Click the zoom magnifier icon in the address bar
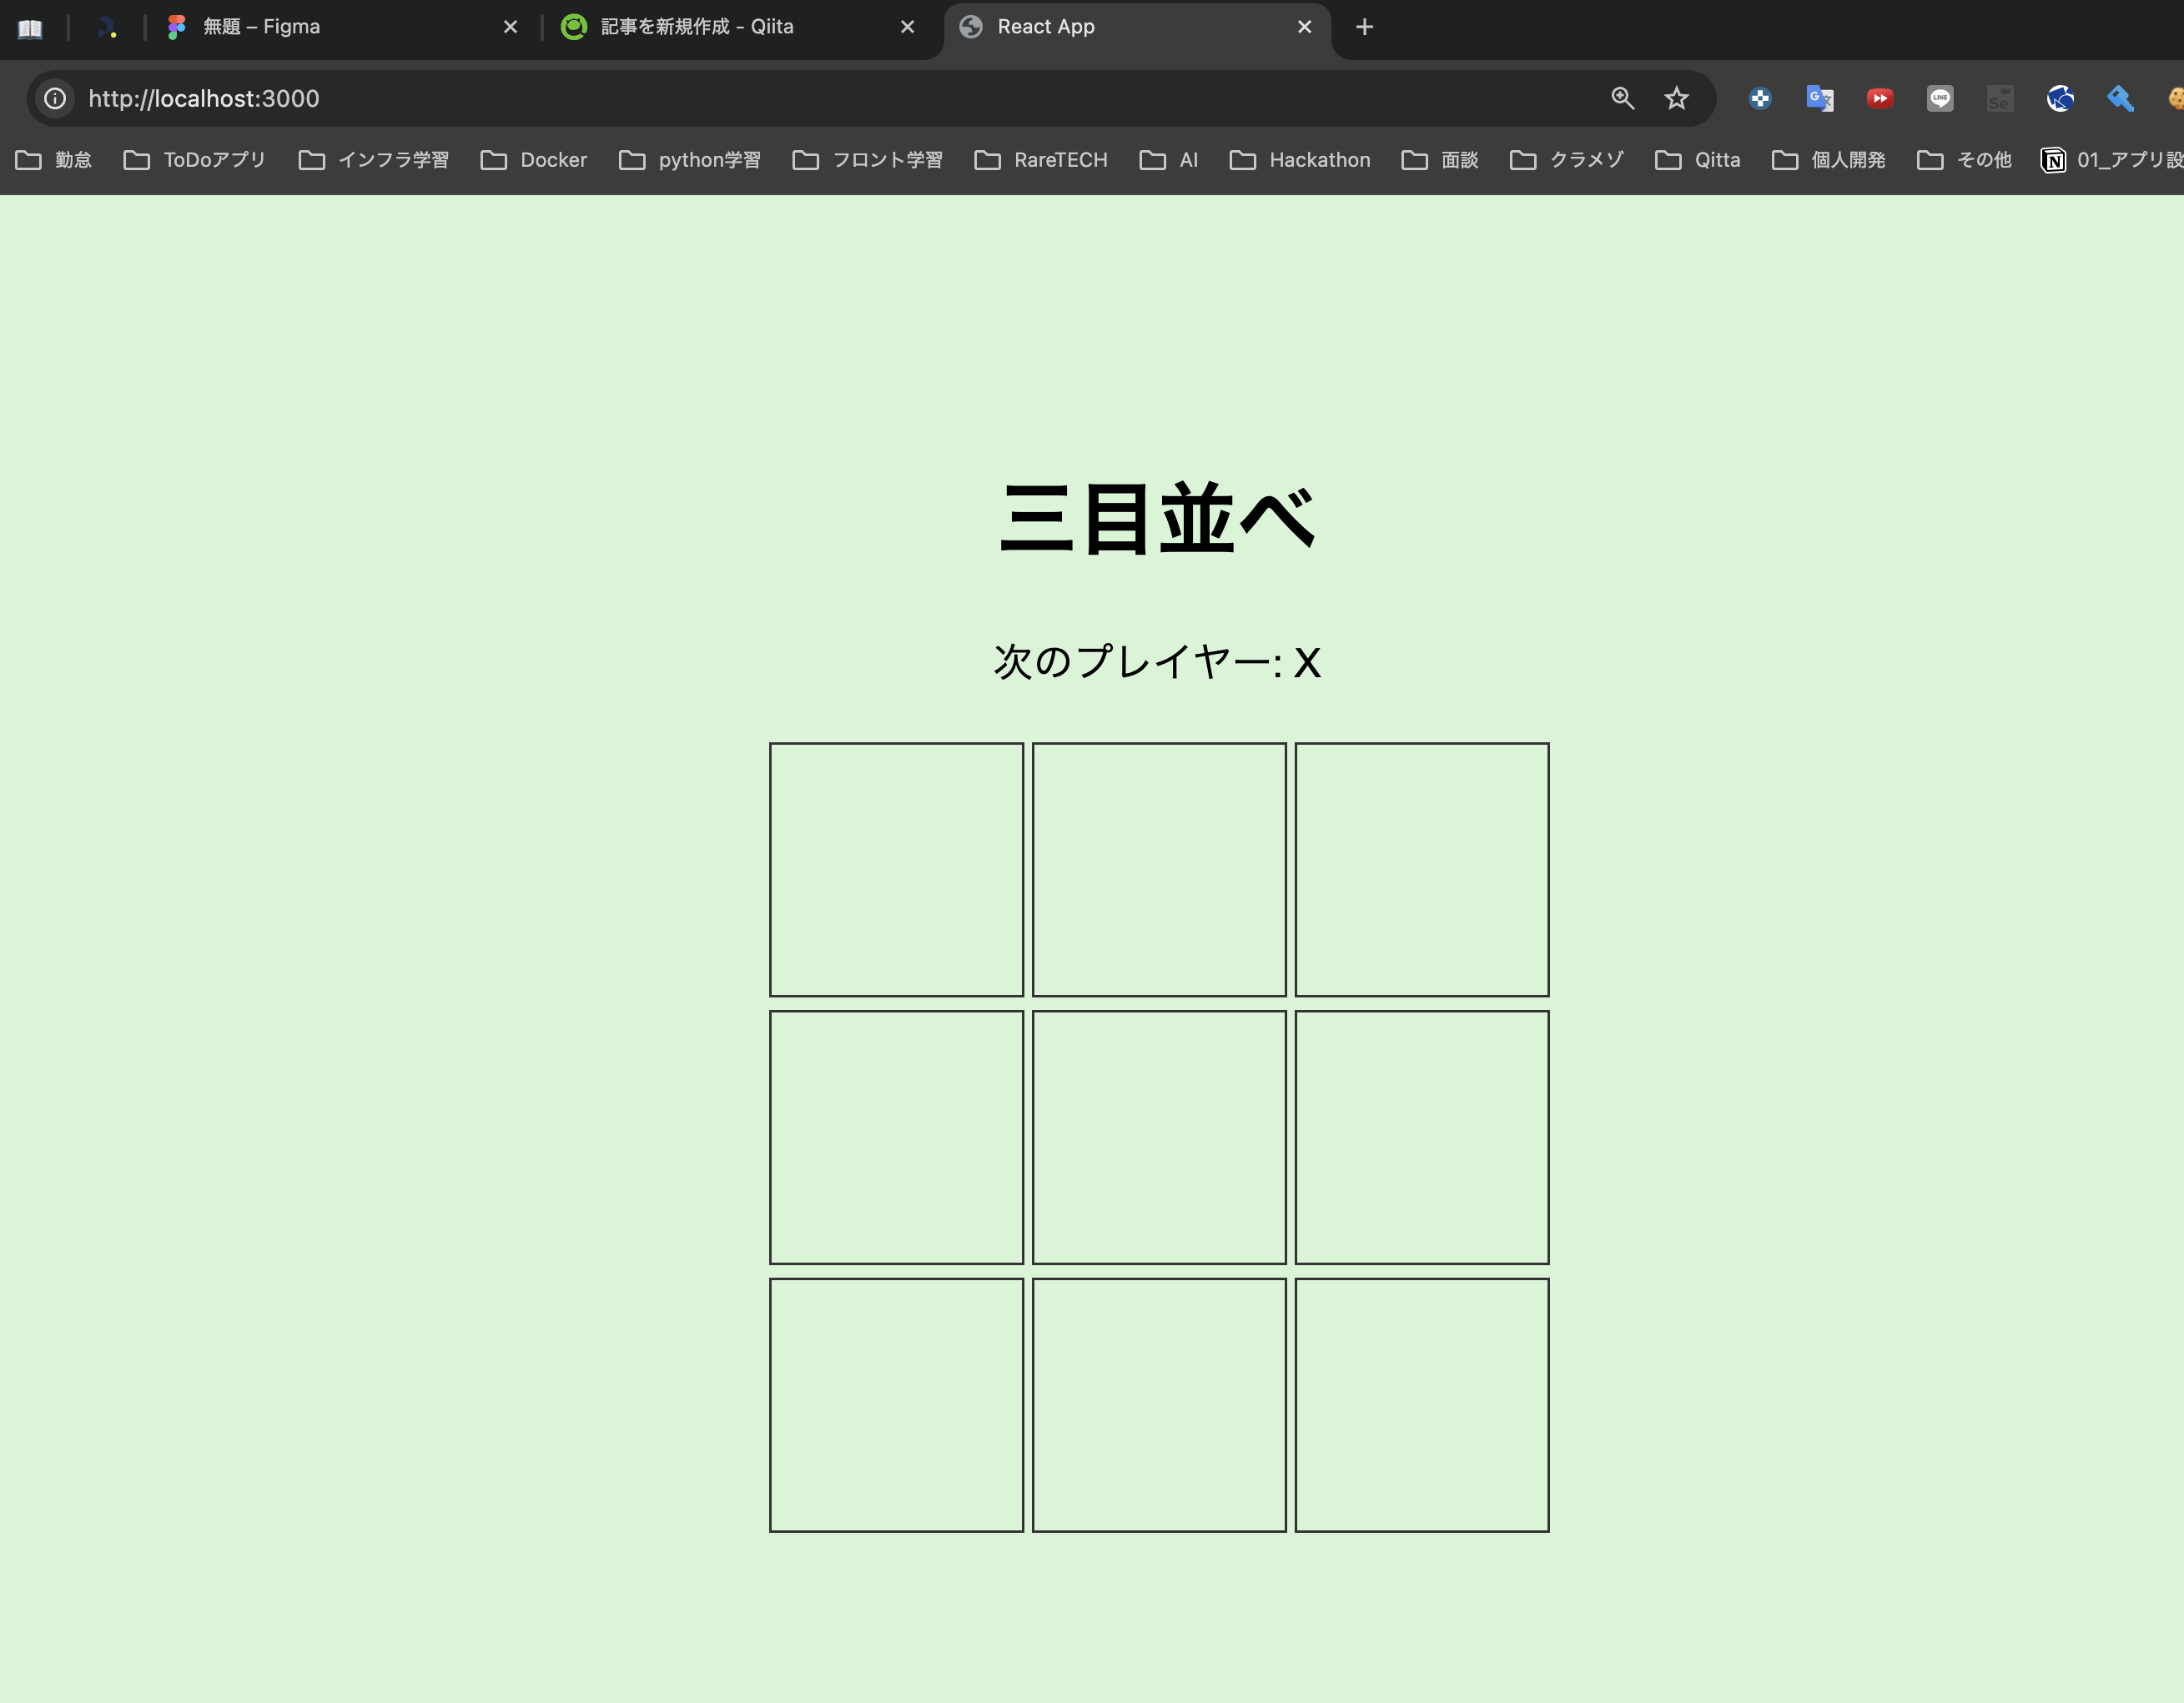 coord(1623,98)
